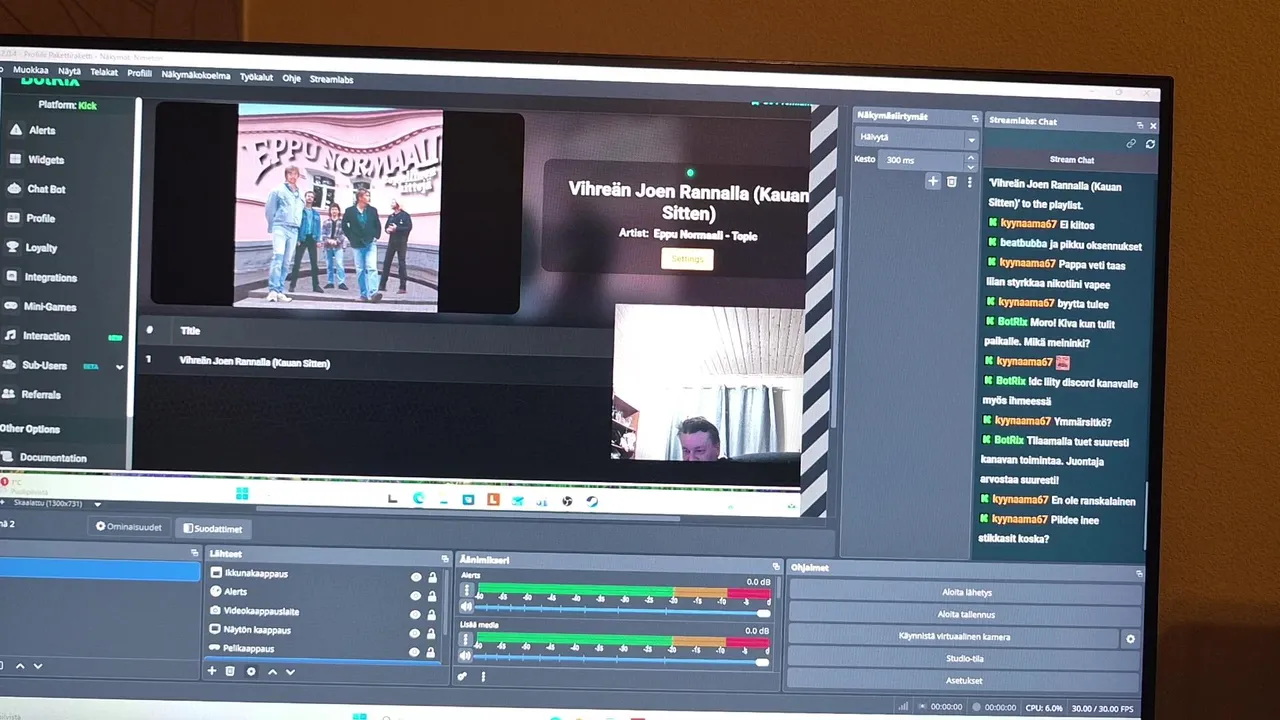Screen dimensions: 1280x720
Task: Open the Profiili menu
Action: [140, 73]
